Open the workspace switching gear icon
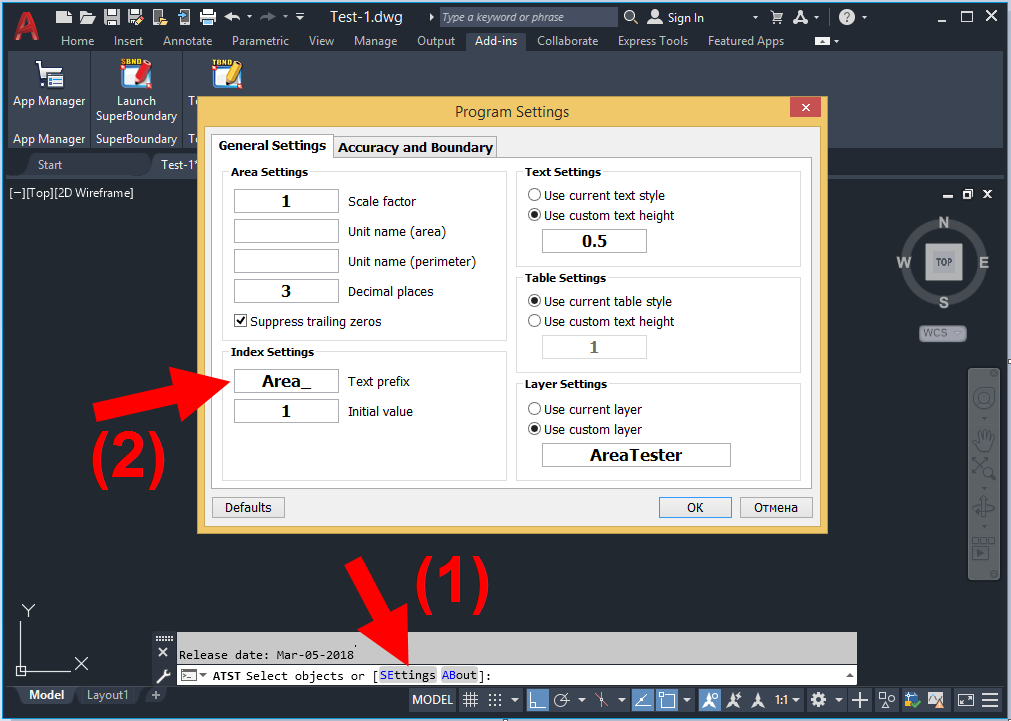 (818, 700)
